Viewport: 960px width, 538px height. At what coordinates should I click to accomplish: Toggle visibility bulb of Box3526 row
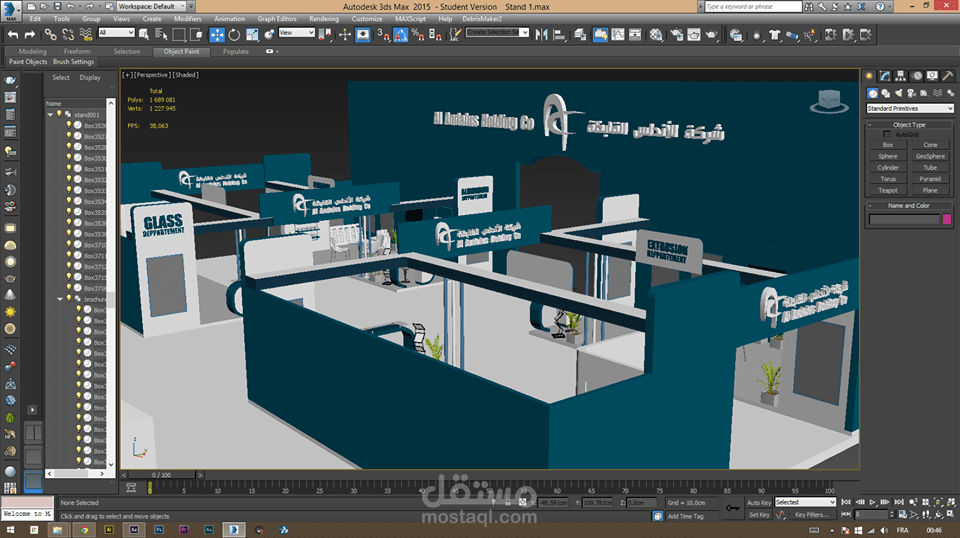click(x=69, y=125)
